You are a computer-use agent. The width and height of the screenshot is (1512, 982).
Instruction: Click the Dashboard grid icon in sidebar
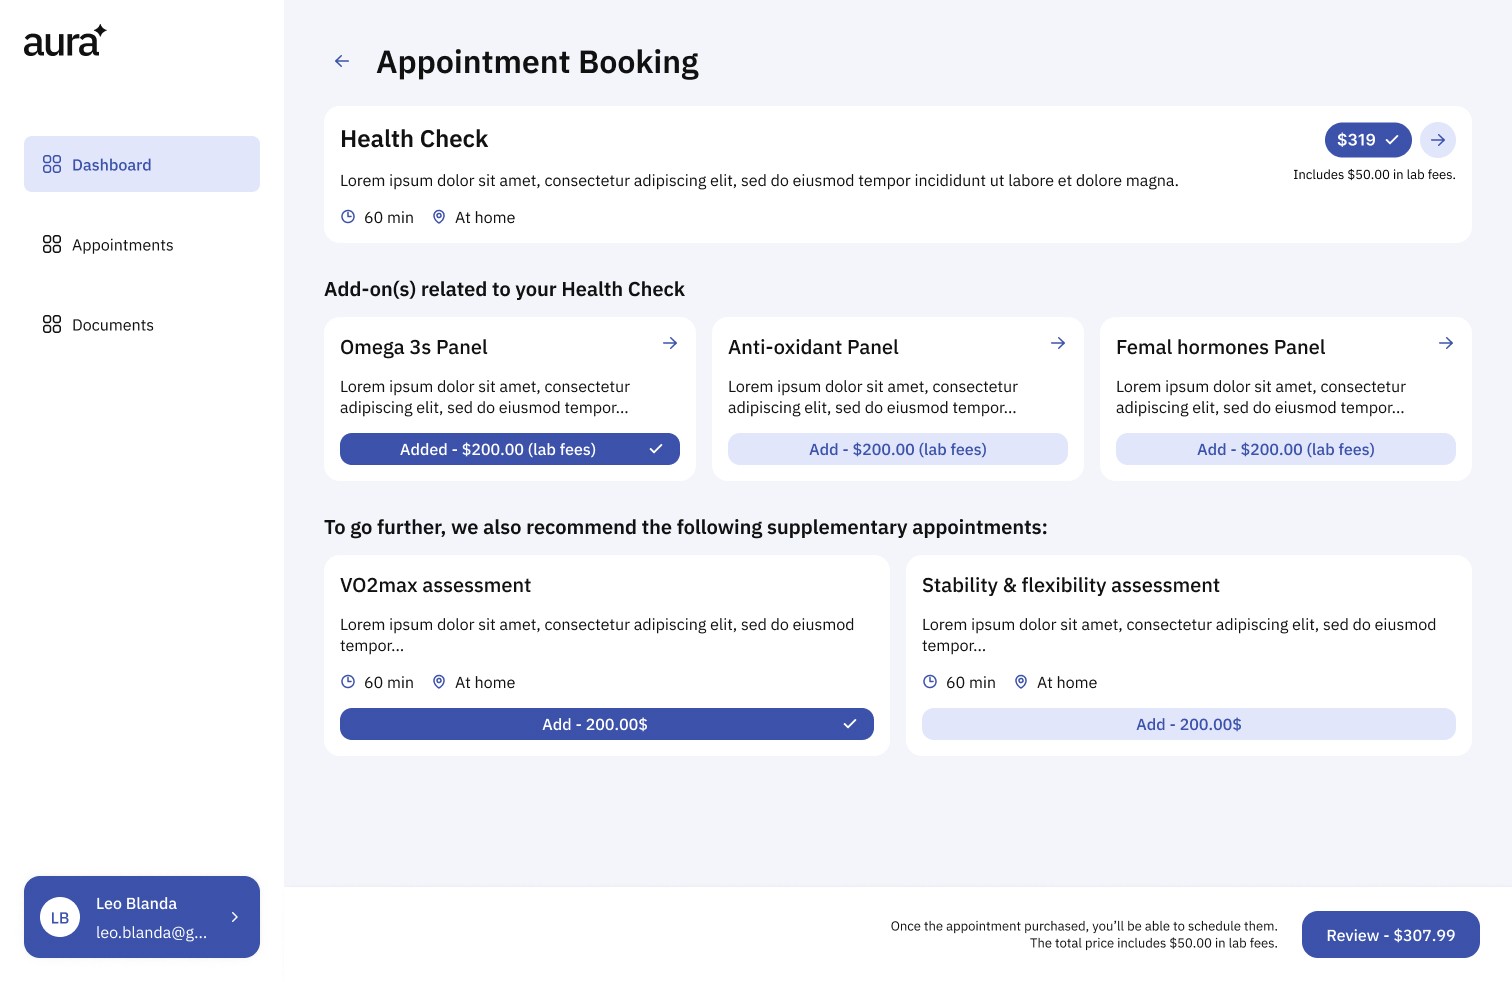[x=52, y=165]
